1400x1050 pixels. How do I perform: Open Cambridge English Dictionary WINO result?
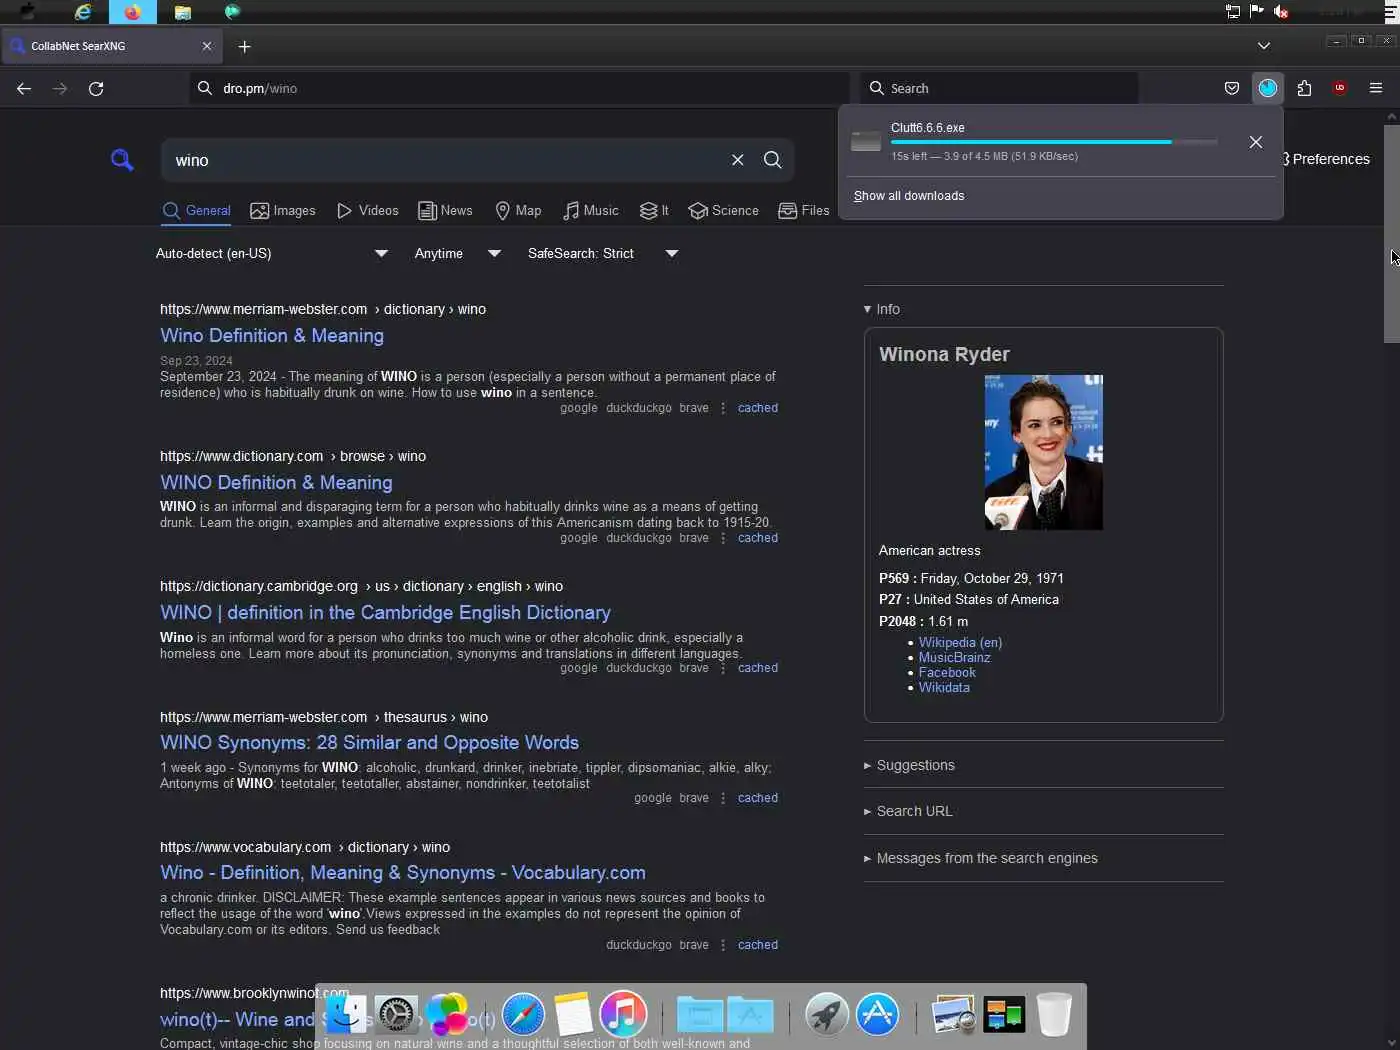click(x=385, y=613)
